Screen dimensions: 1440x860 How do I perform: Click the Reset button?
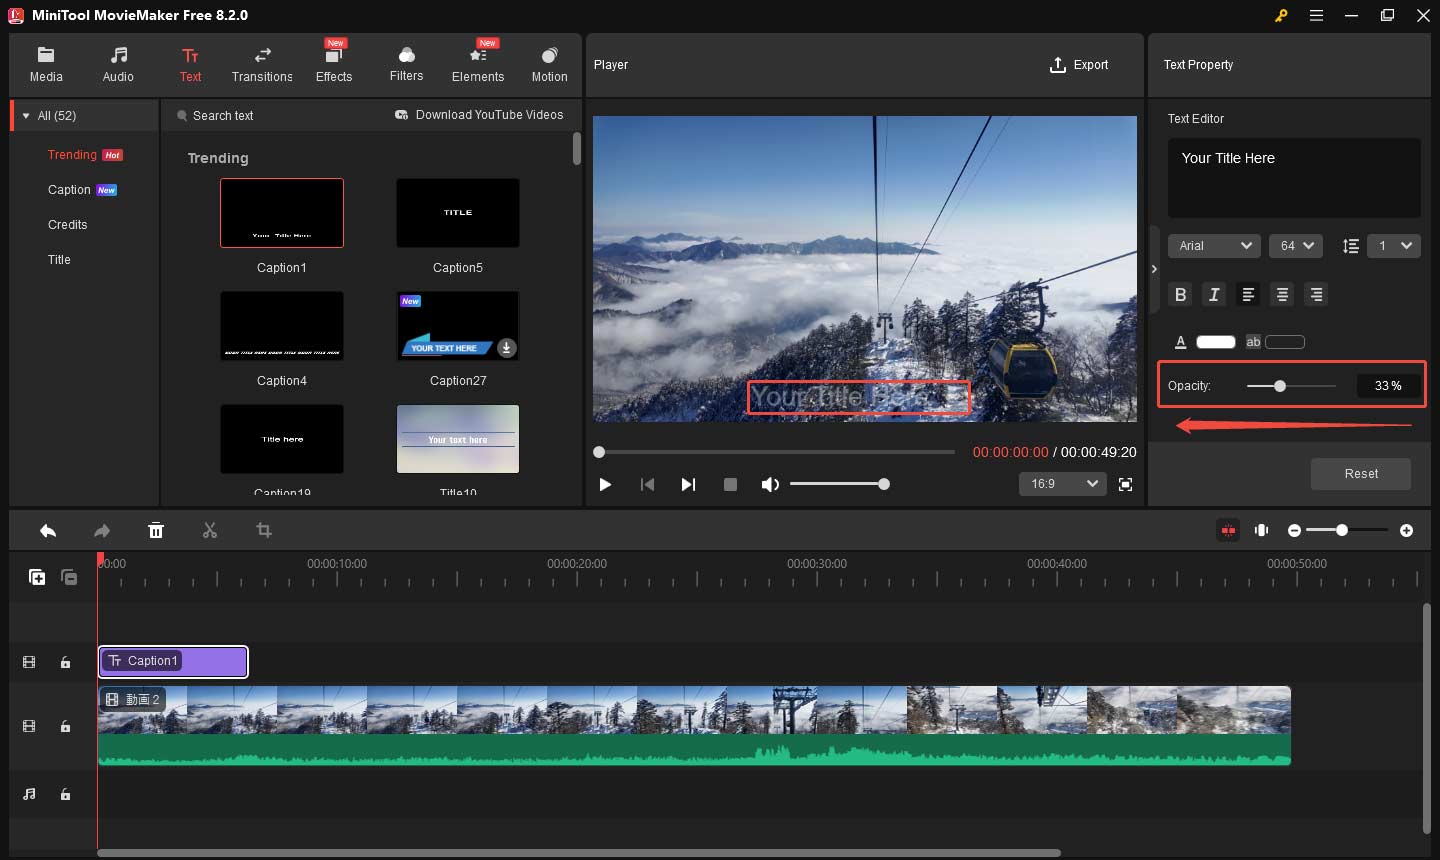pos(1361,474)
